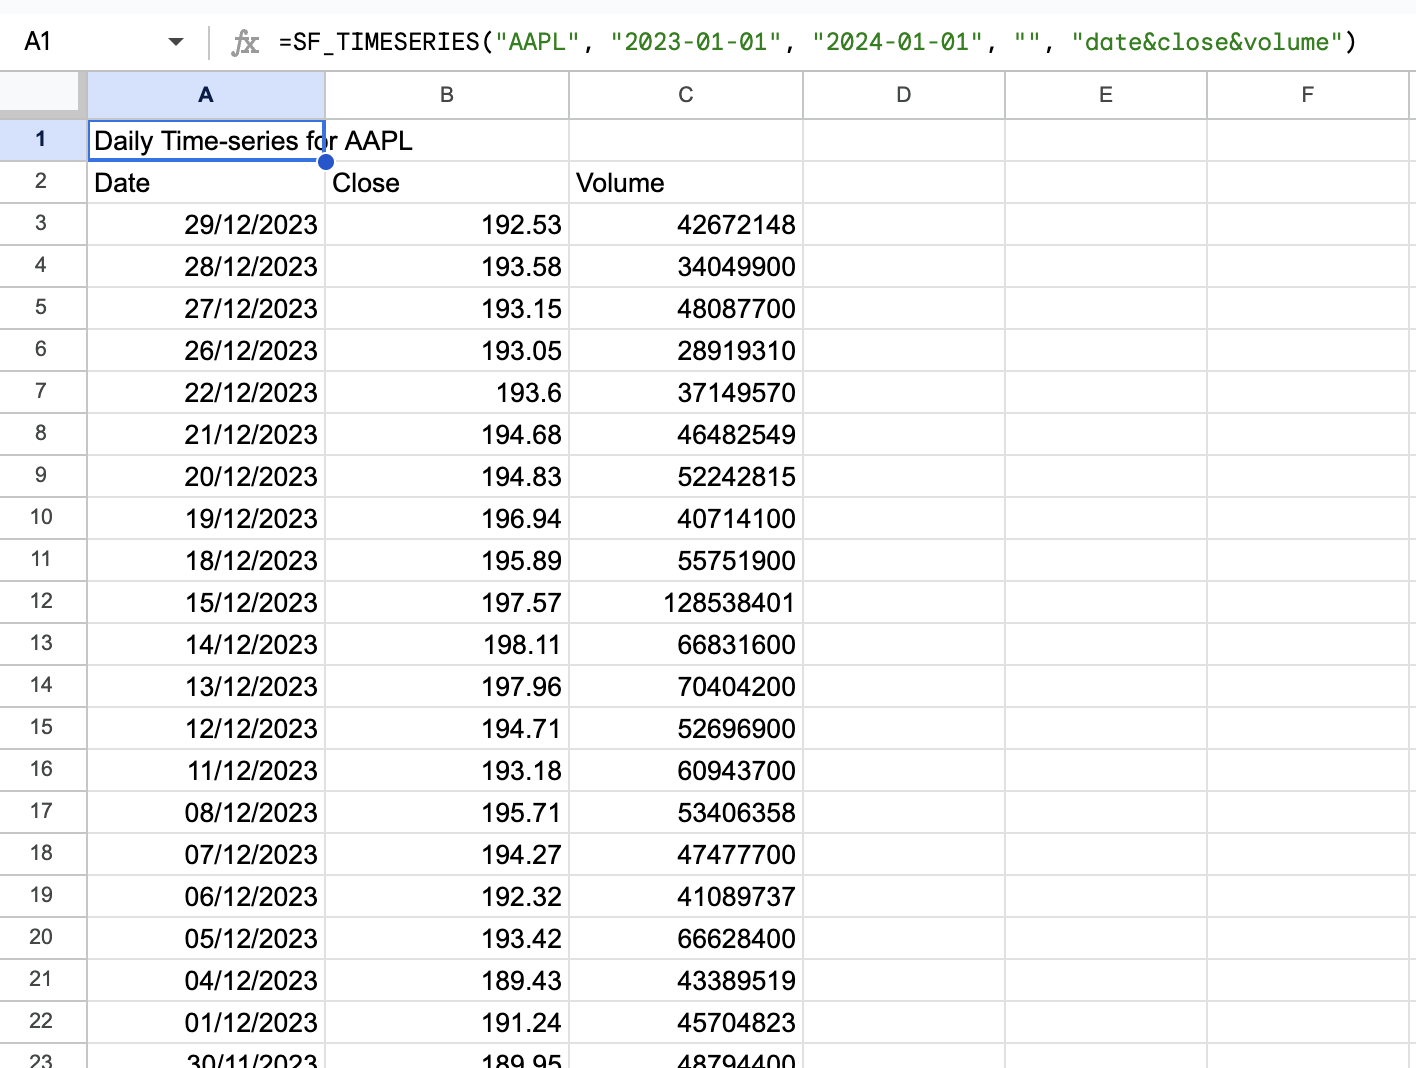Select row header 1
The height and width of the screenshot is (1068, 1416).
coord(41,140)
